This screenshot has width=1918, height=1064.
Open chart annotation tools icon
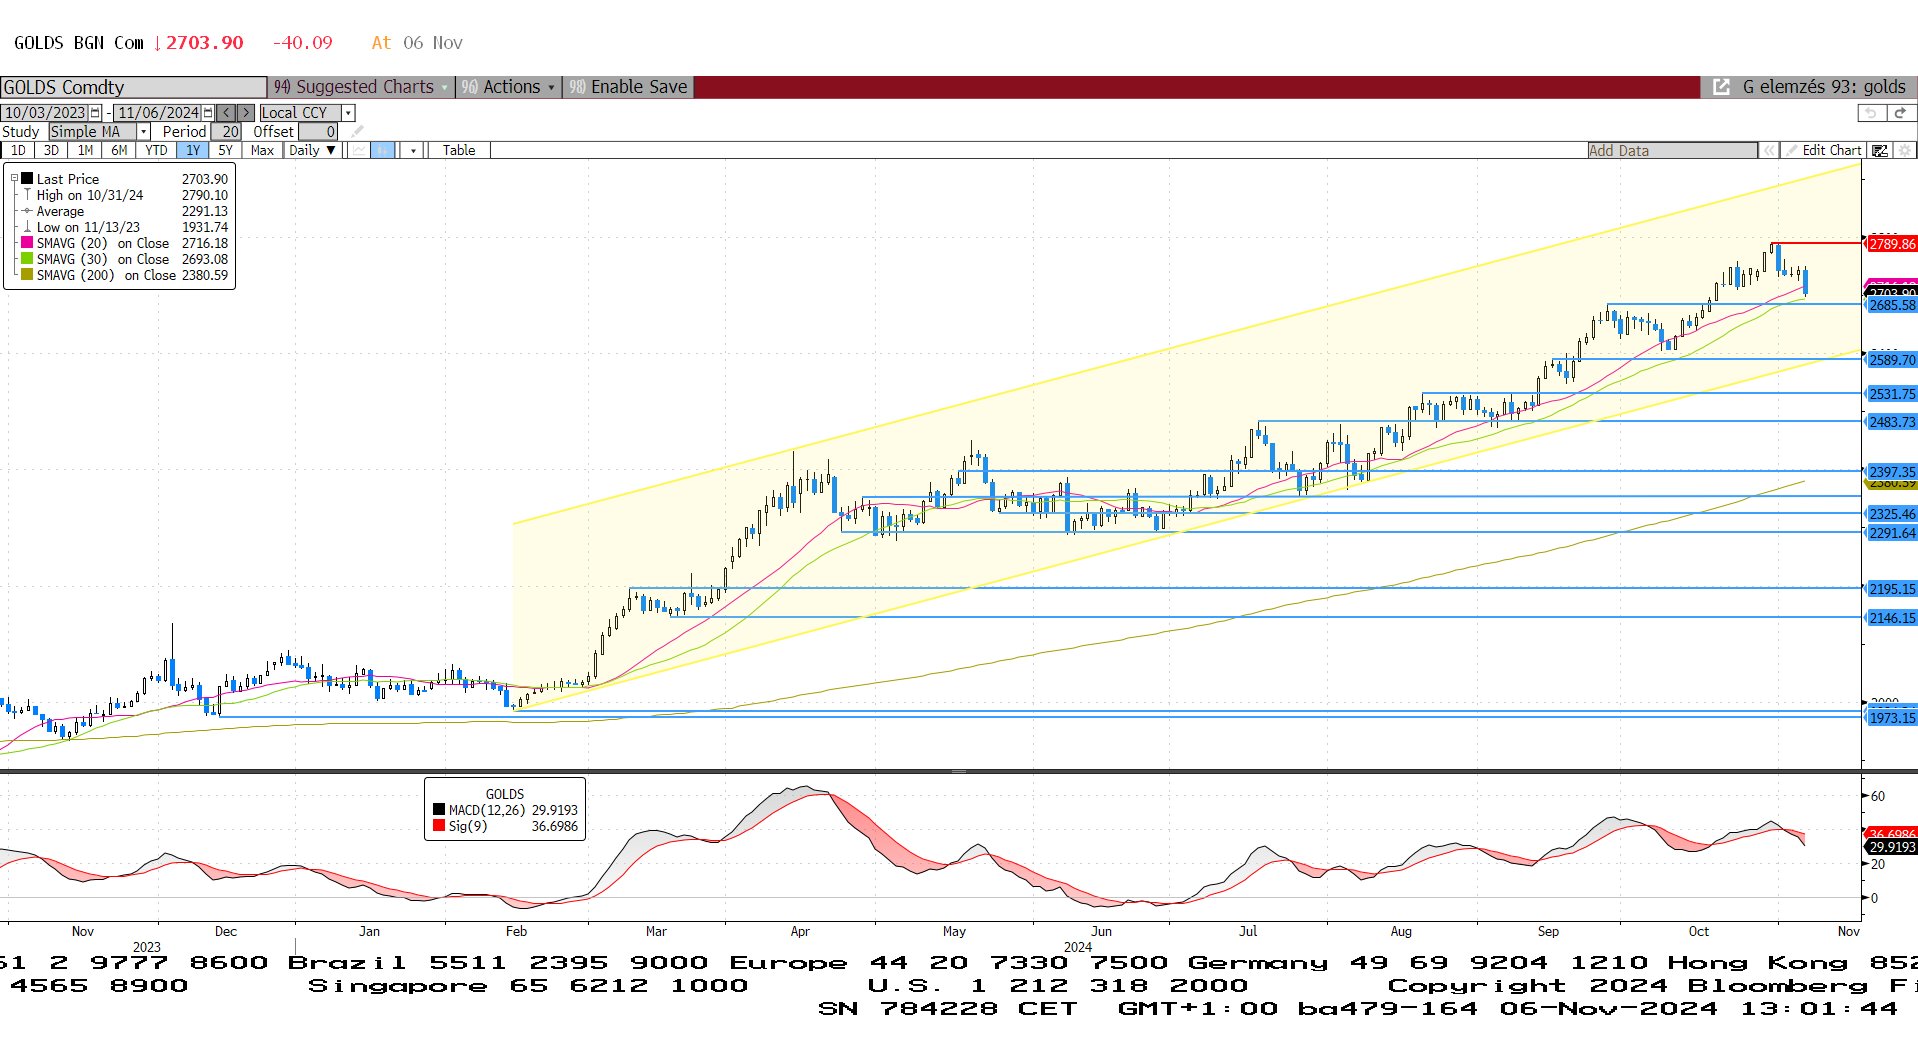coord(1879,150)
